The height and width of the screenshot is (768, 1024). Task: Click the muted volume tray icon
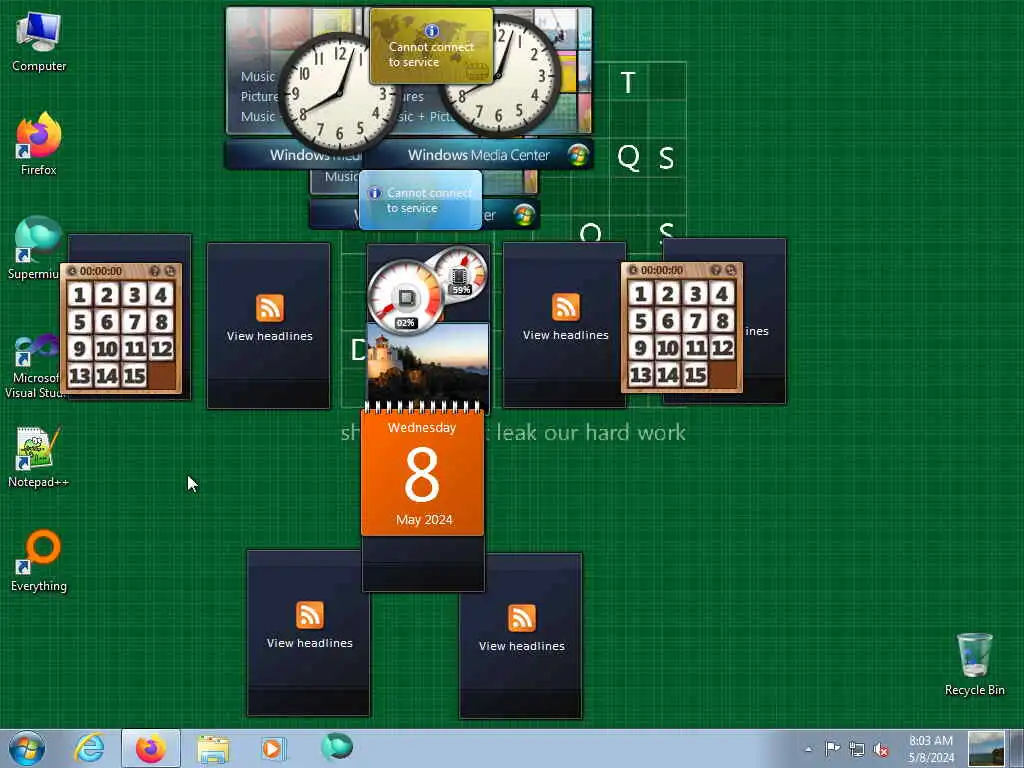(x=881, y=749)
